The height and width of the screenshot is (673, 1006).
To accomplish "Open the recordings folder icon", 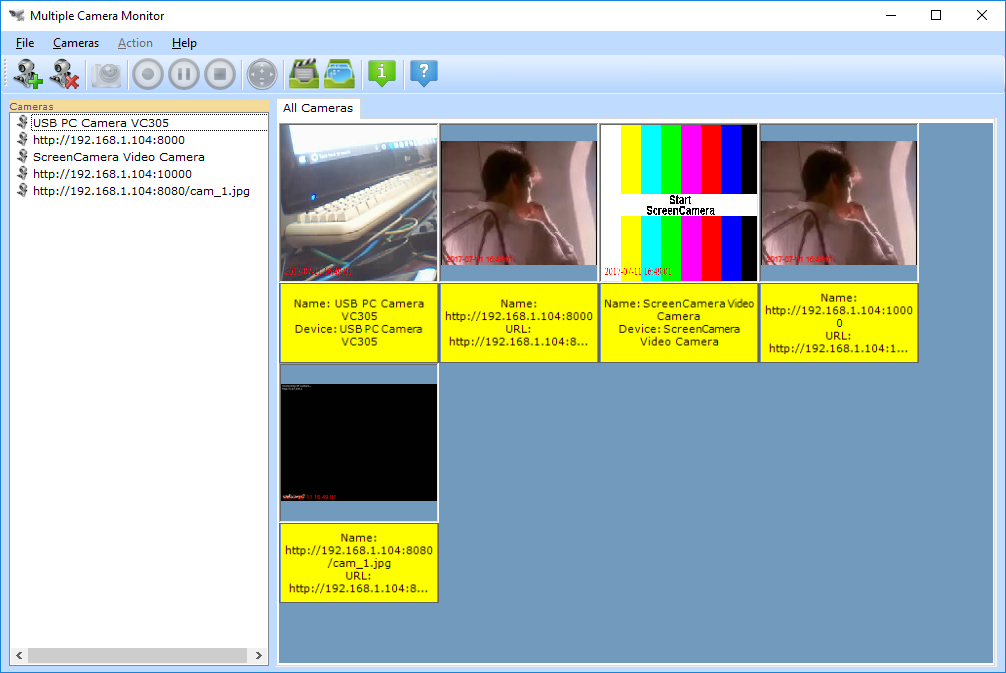I will 305,73.
